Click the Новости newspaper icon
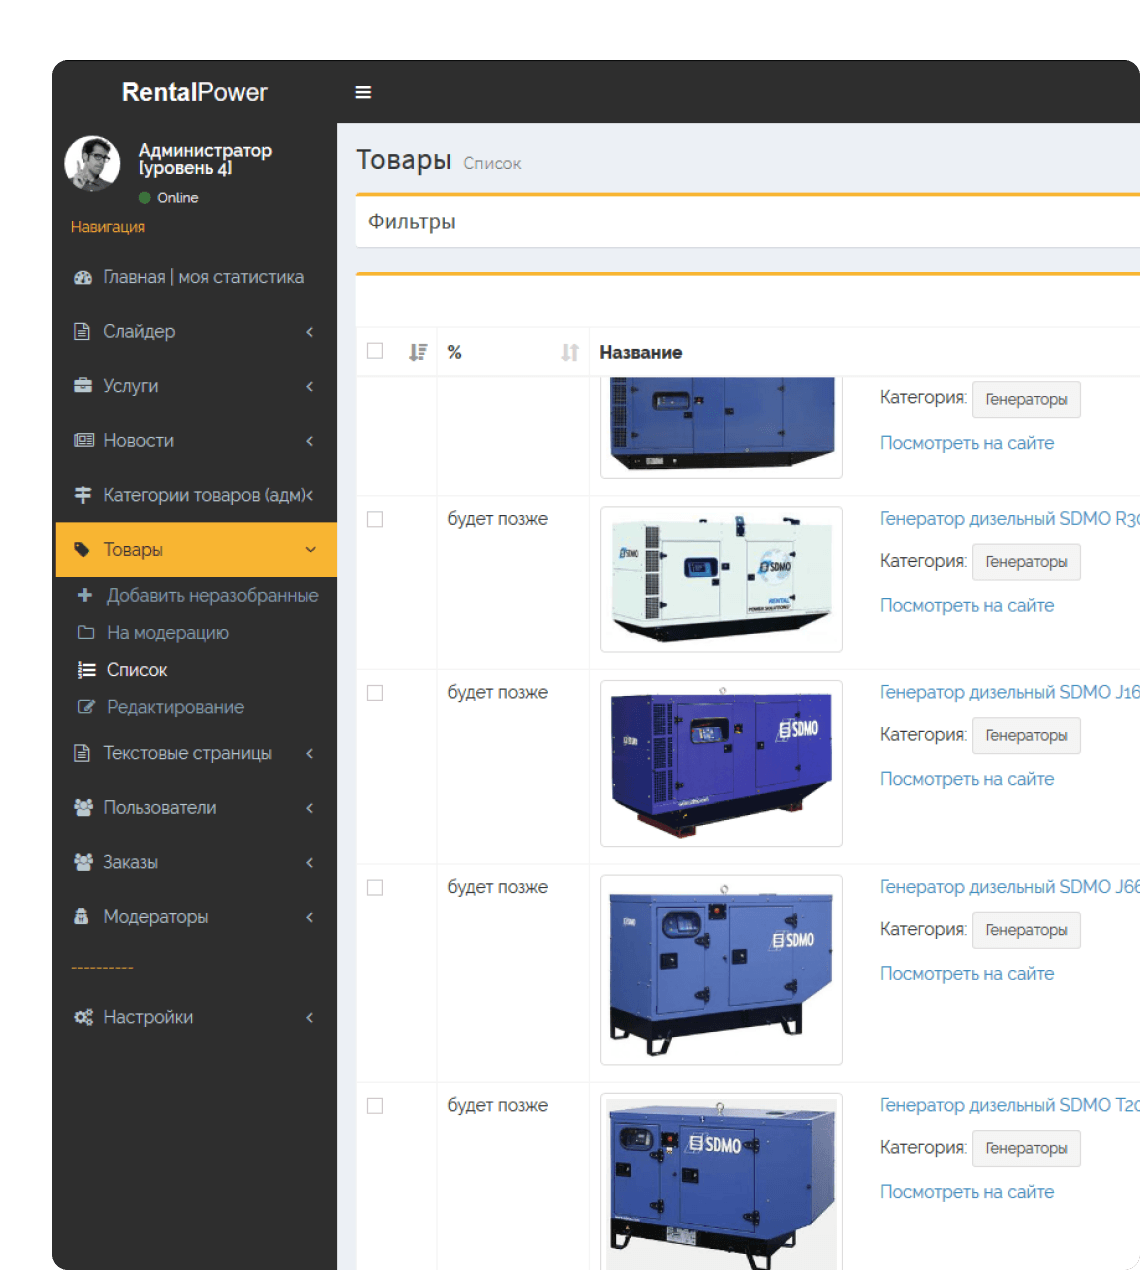The image size is (1140, 1270). [84, 440]
